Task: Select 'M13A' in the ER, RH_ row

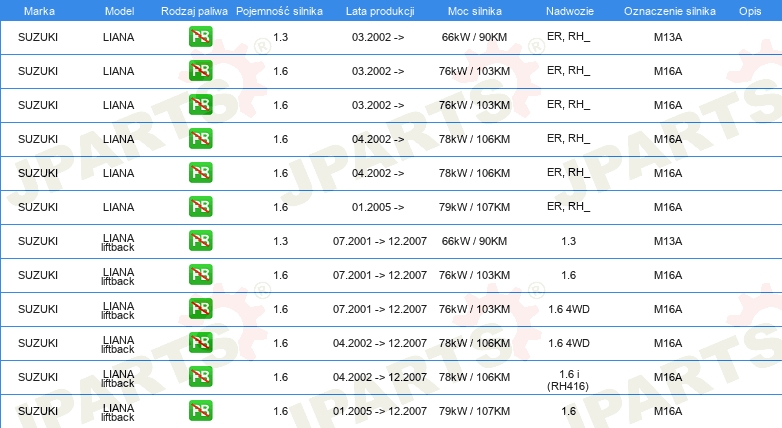Action: click(x=668, y=37)
